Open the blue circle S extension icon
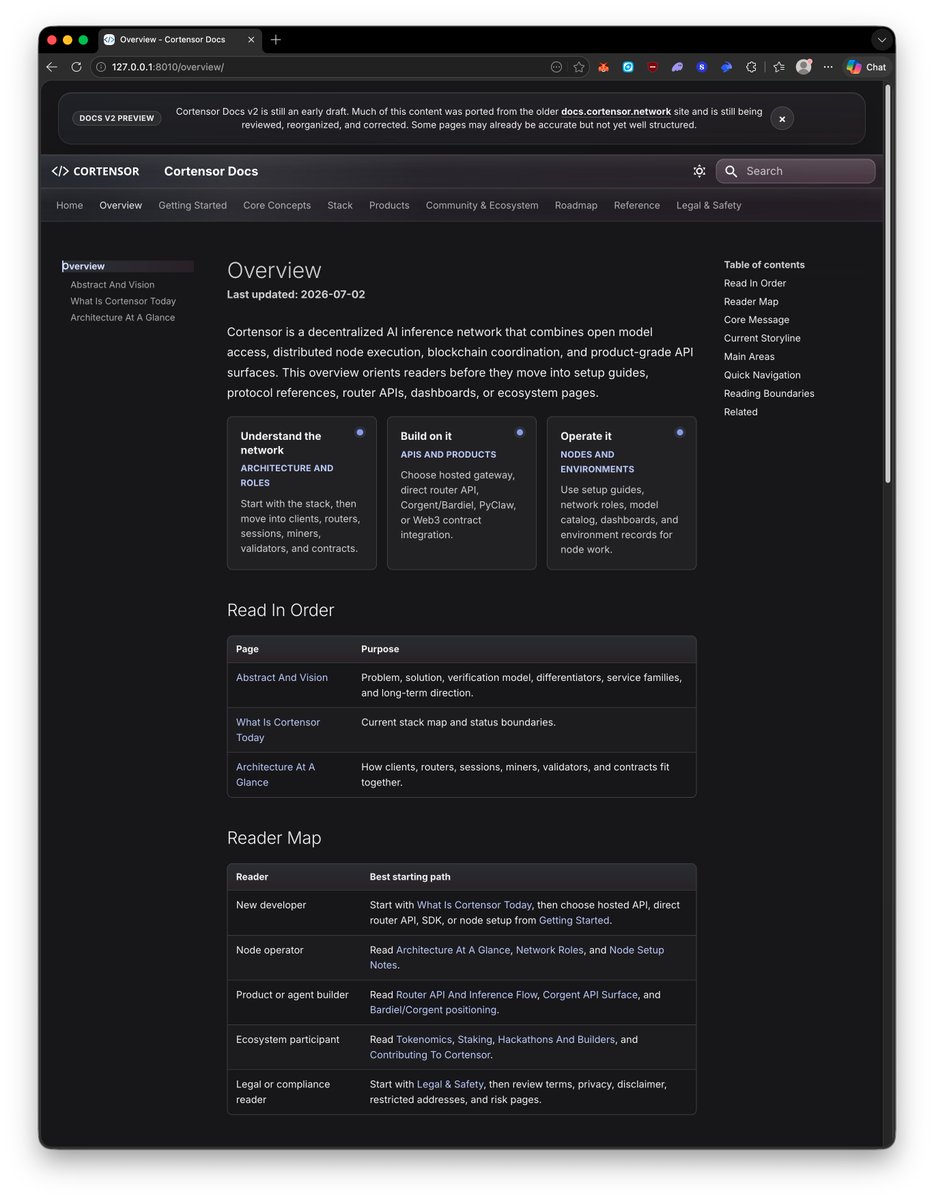 (x=702, y=67)
